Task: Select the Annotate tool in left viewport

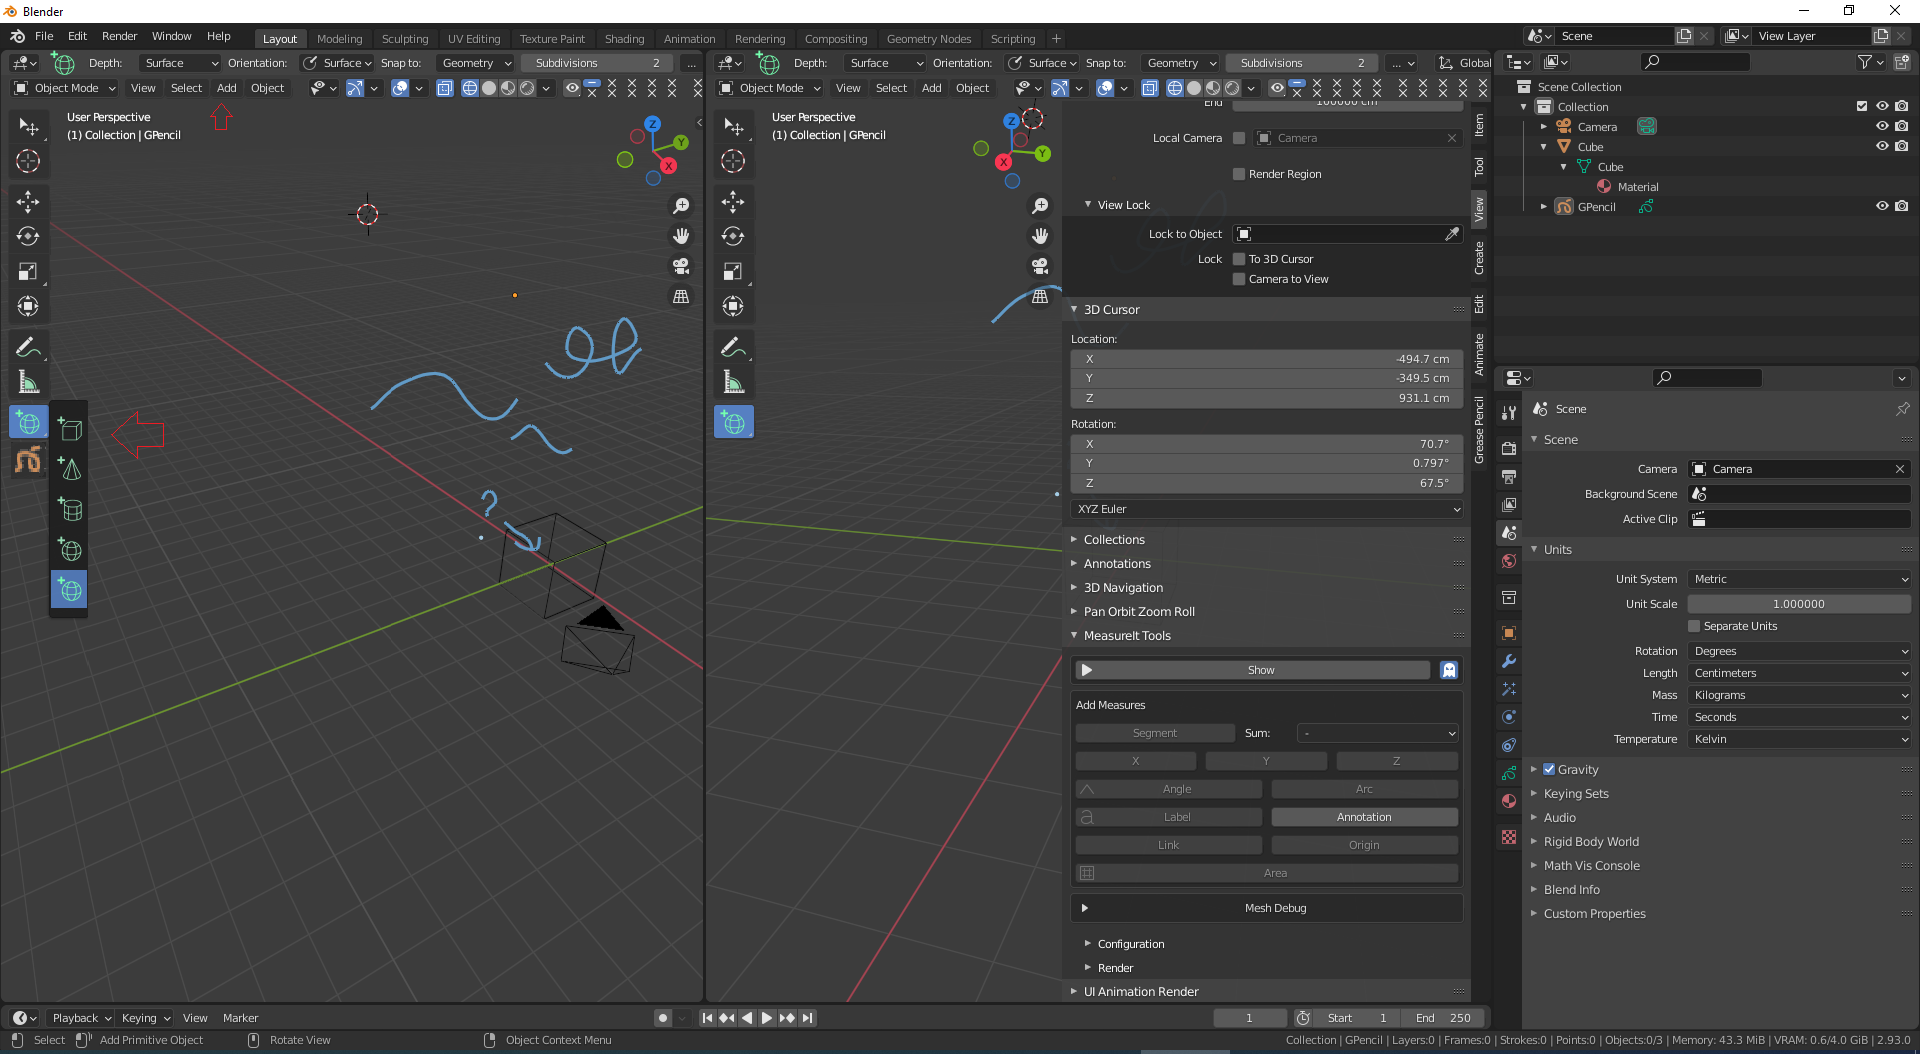Action: 28,347
